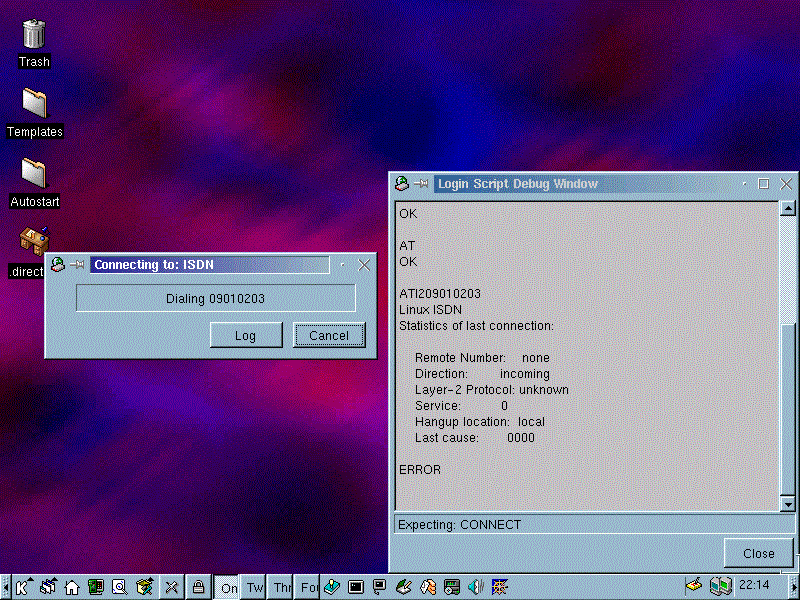Toggle the pin on Login Script Debug Window
Viewport: 800px width, 600px height.
tap(422, 184)
